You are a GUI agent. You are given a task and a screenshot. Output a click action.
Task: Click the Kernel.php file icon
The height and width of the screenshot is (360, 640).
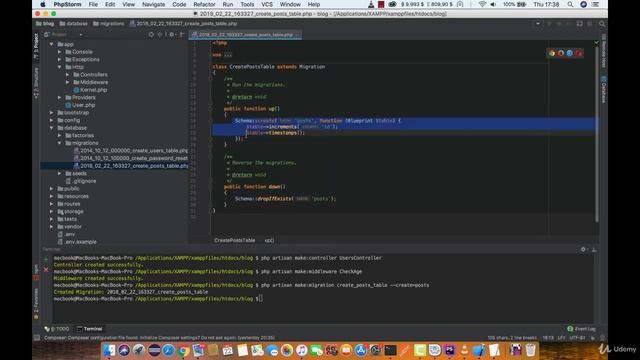(76, 90)
